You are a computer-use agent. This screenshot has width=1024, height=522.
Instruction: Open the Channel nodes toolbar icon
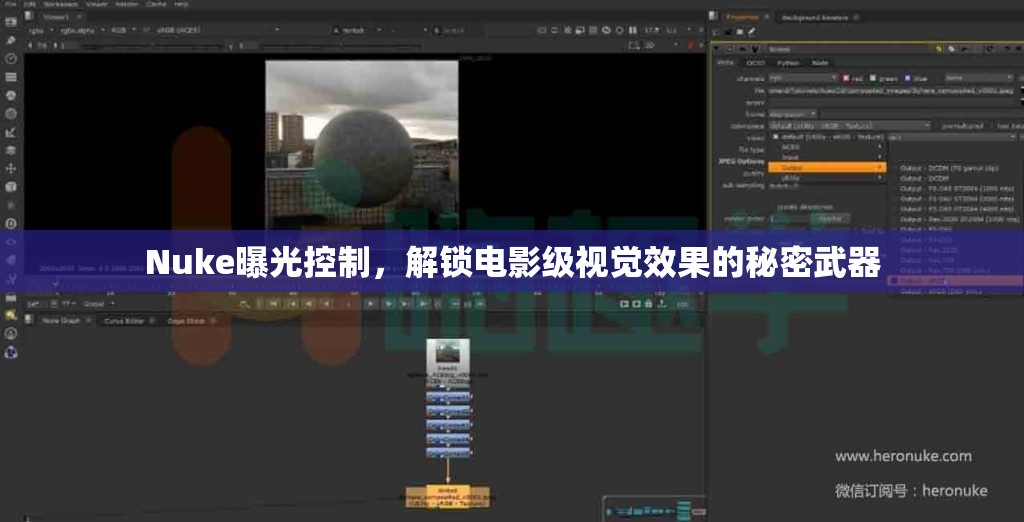pyautogui.click(x=10, y=76)
